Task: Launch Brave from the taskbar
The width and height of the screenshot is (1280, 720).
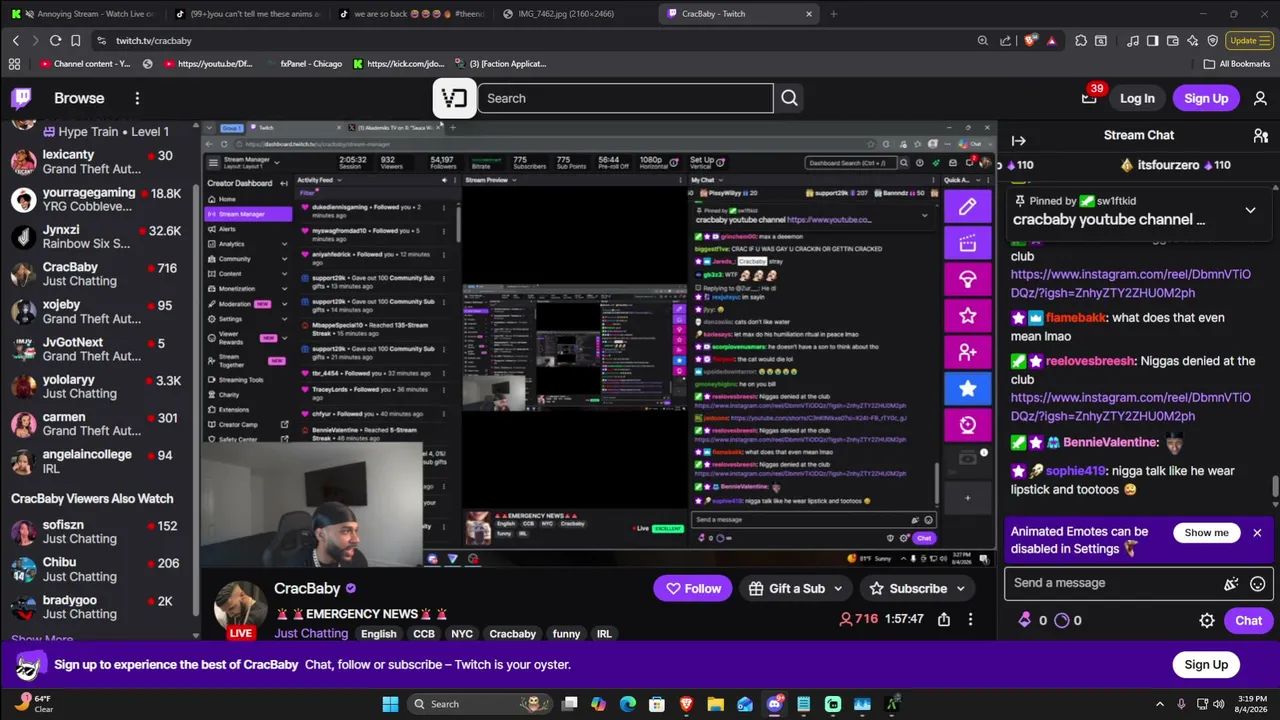Action: tap(686, 704)
